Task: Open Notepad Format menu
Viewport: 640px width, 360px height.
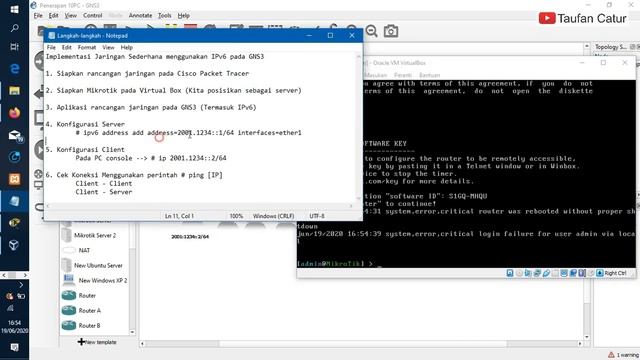Action: [87, 47]
